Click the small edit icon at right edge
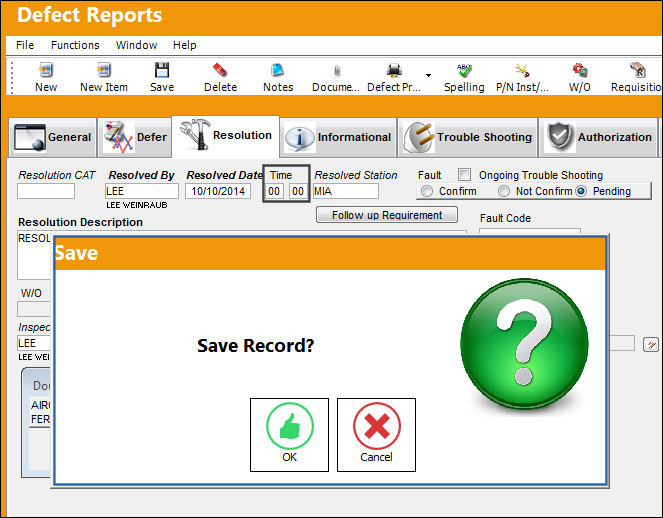The height and width of the screenshot is (518, 663). click(x=651, y=345)
